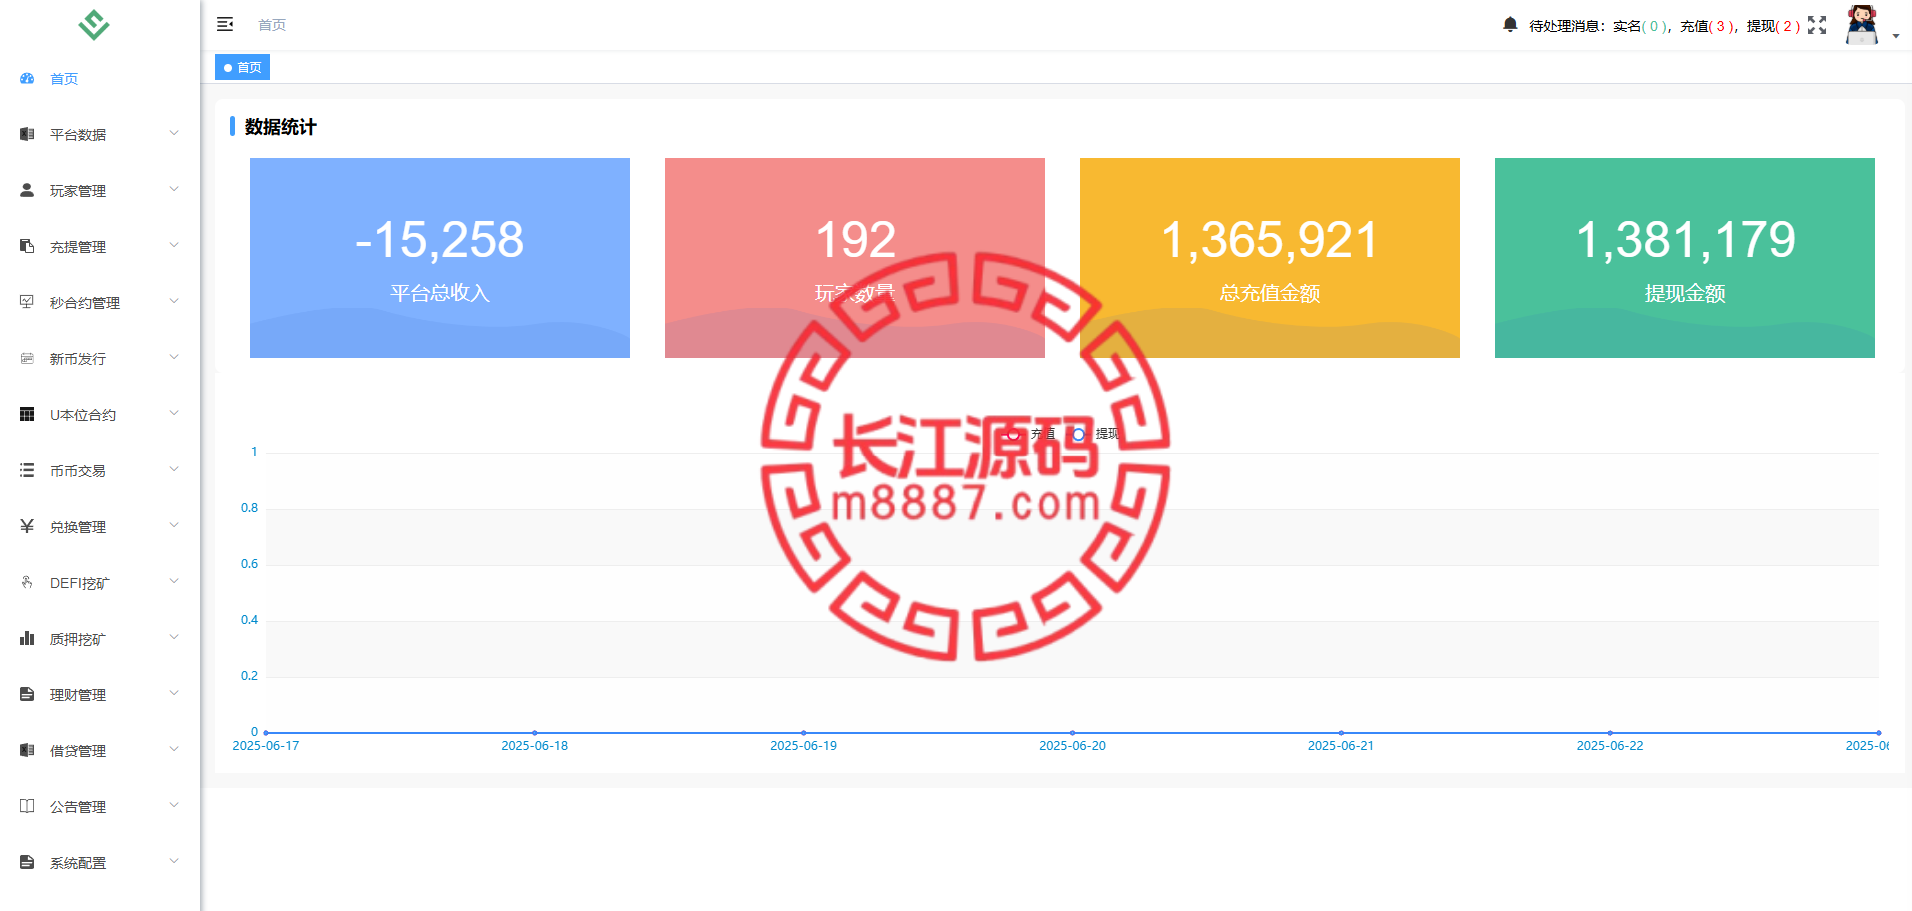Click the 币币交易 list icon
Image resolution: width=1912 pixels, height=911 pixels.
coord(27,470)
